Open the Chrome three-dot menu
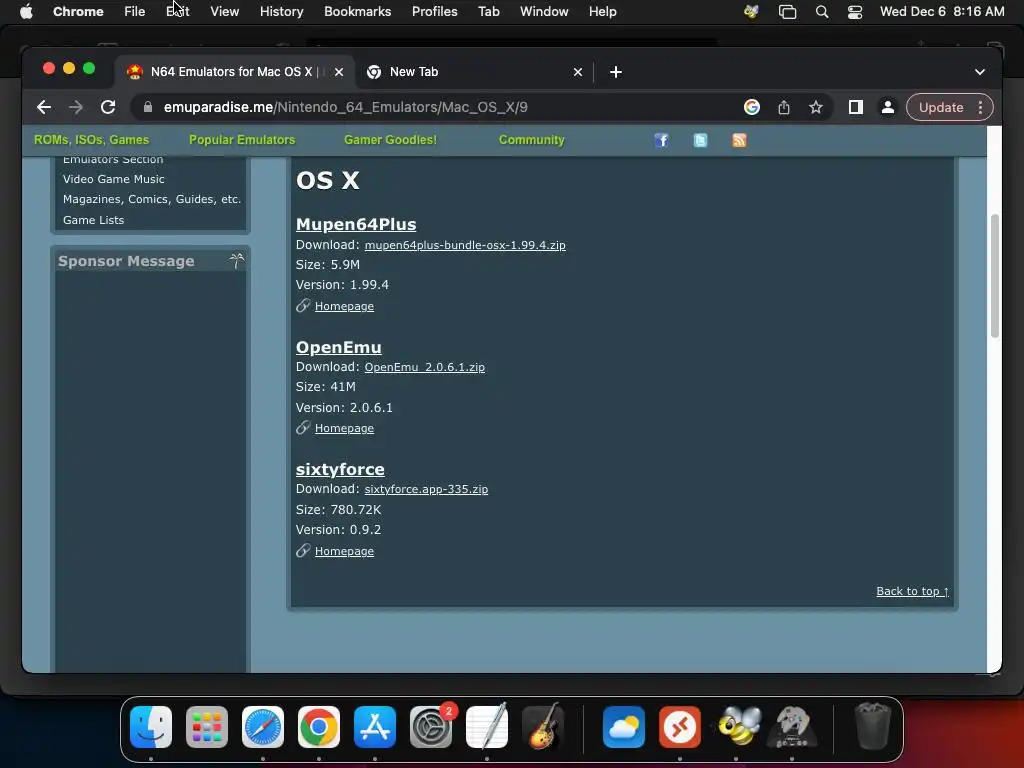The width and height of the screenshot is (1024, 768). click(x=980, y=107)
